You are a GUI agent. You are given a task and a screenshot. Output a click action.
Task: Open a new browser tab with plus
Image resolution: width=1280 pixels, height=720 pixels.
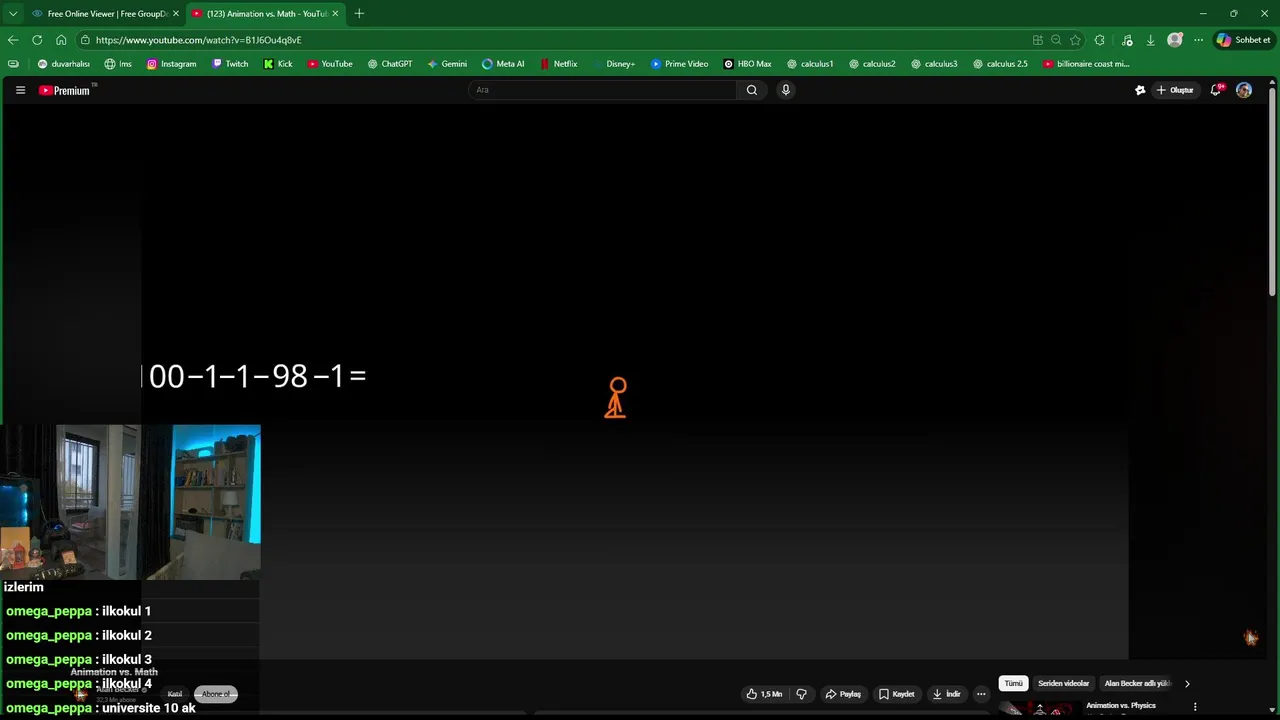coord(359,13)
